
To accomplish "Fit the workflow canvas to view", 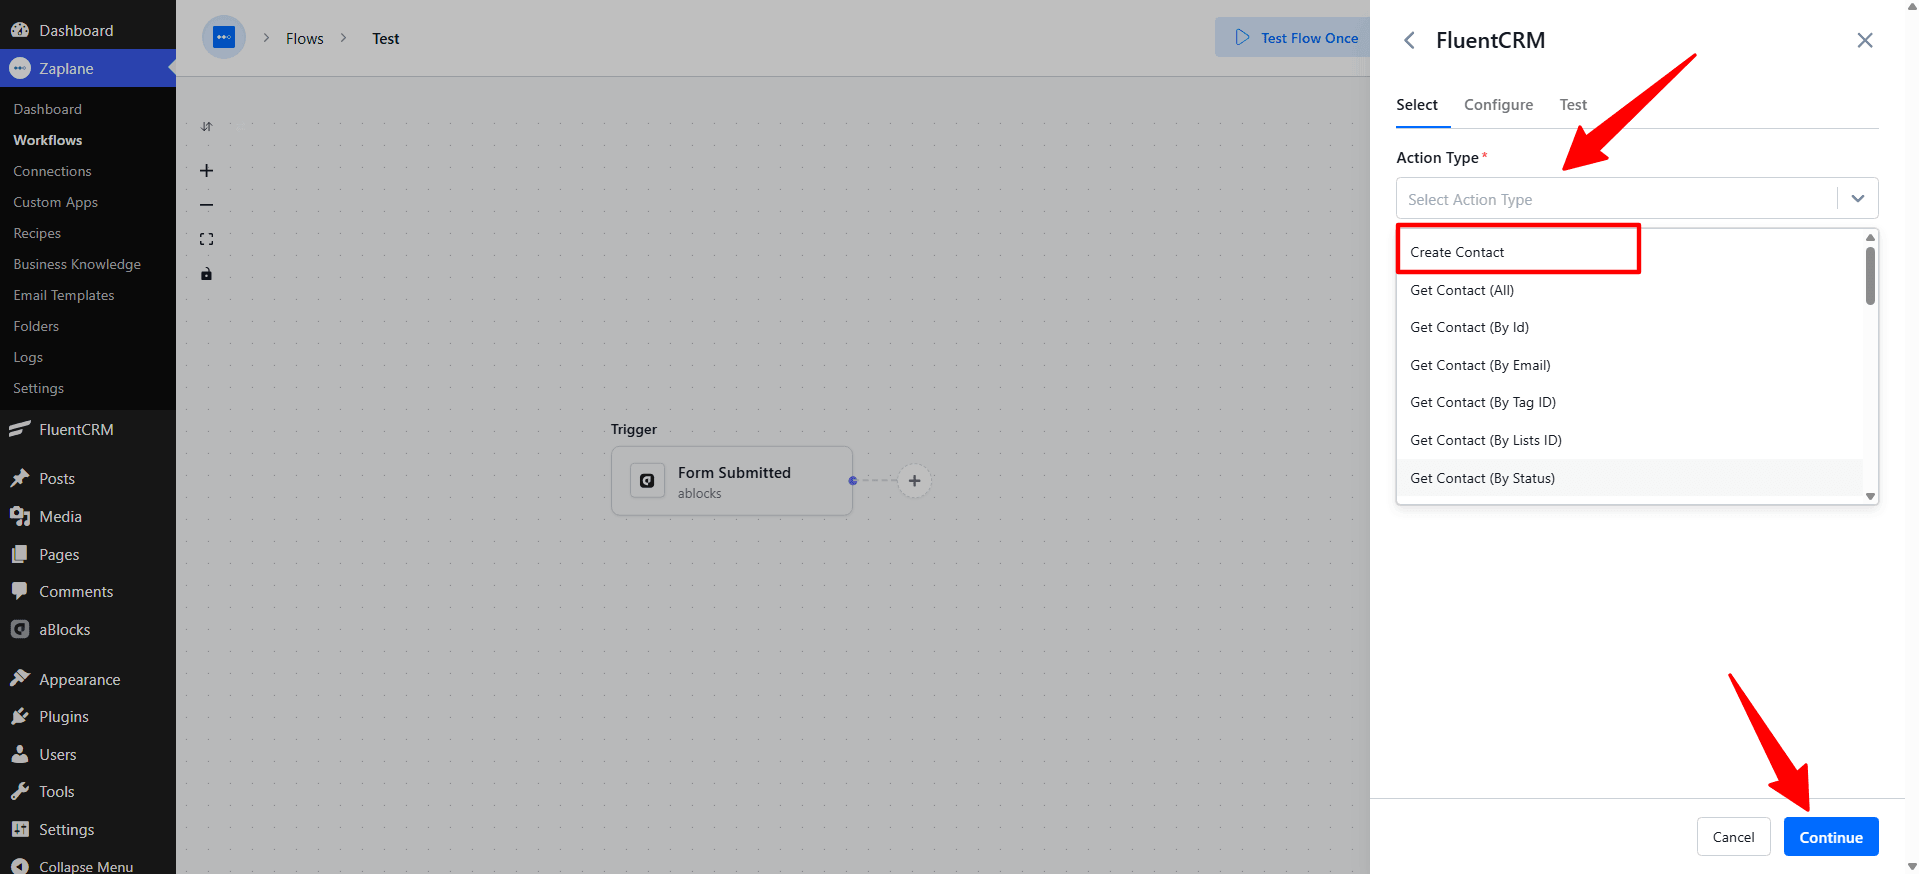I will pos(207,239).
